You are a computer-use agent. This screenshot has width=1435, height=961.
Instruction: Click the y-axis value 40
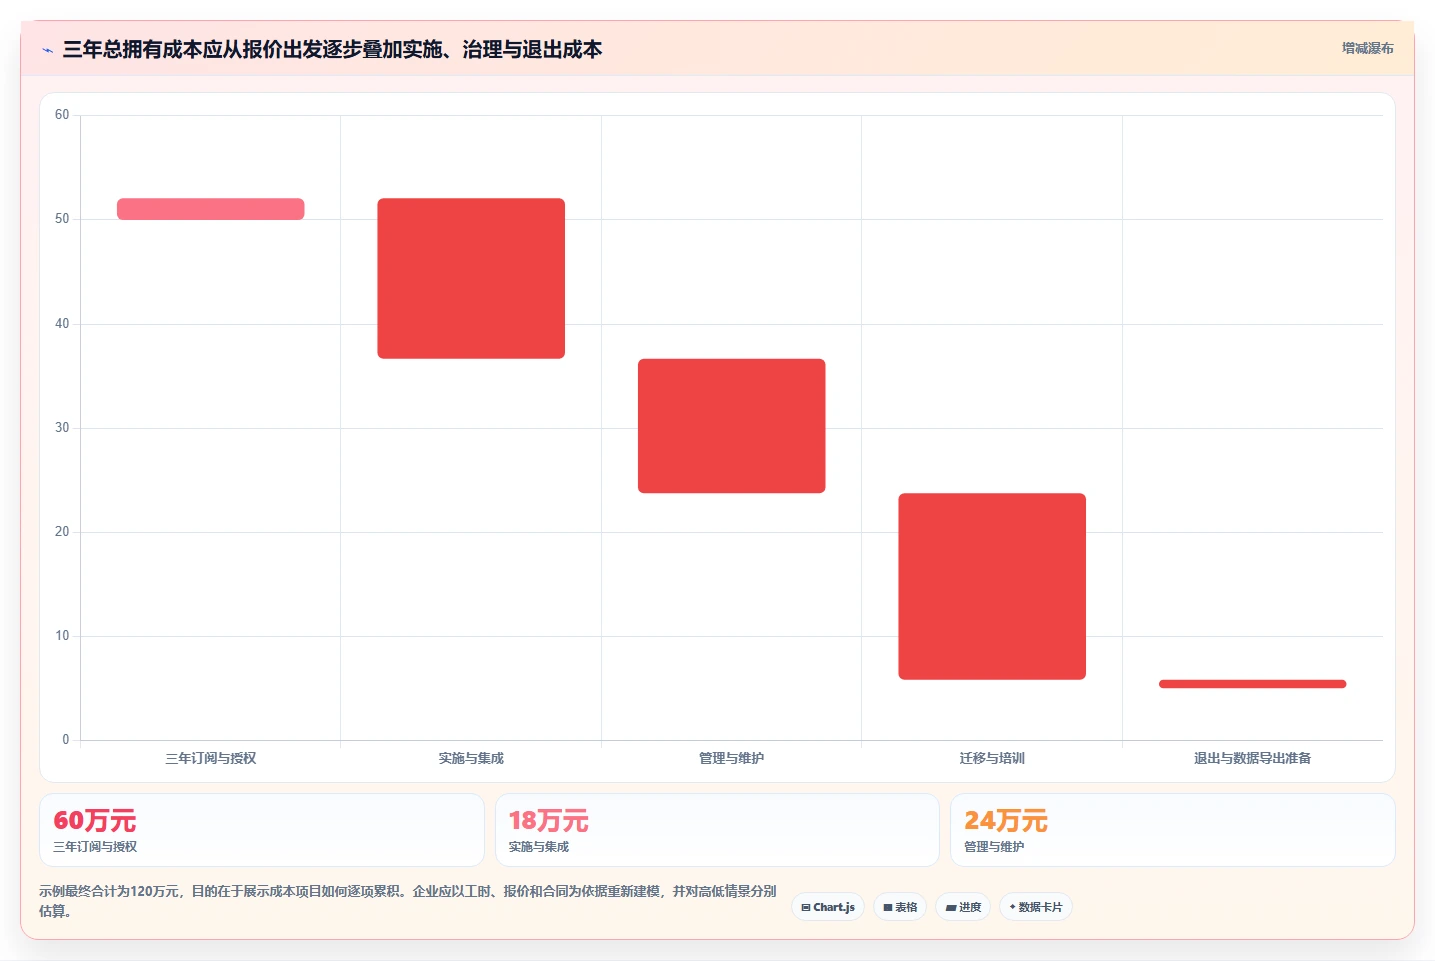pyautogui.click(x=62, y=324)
